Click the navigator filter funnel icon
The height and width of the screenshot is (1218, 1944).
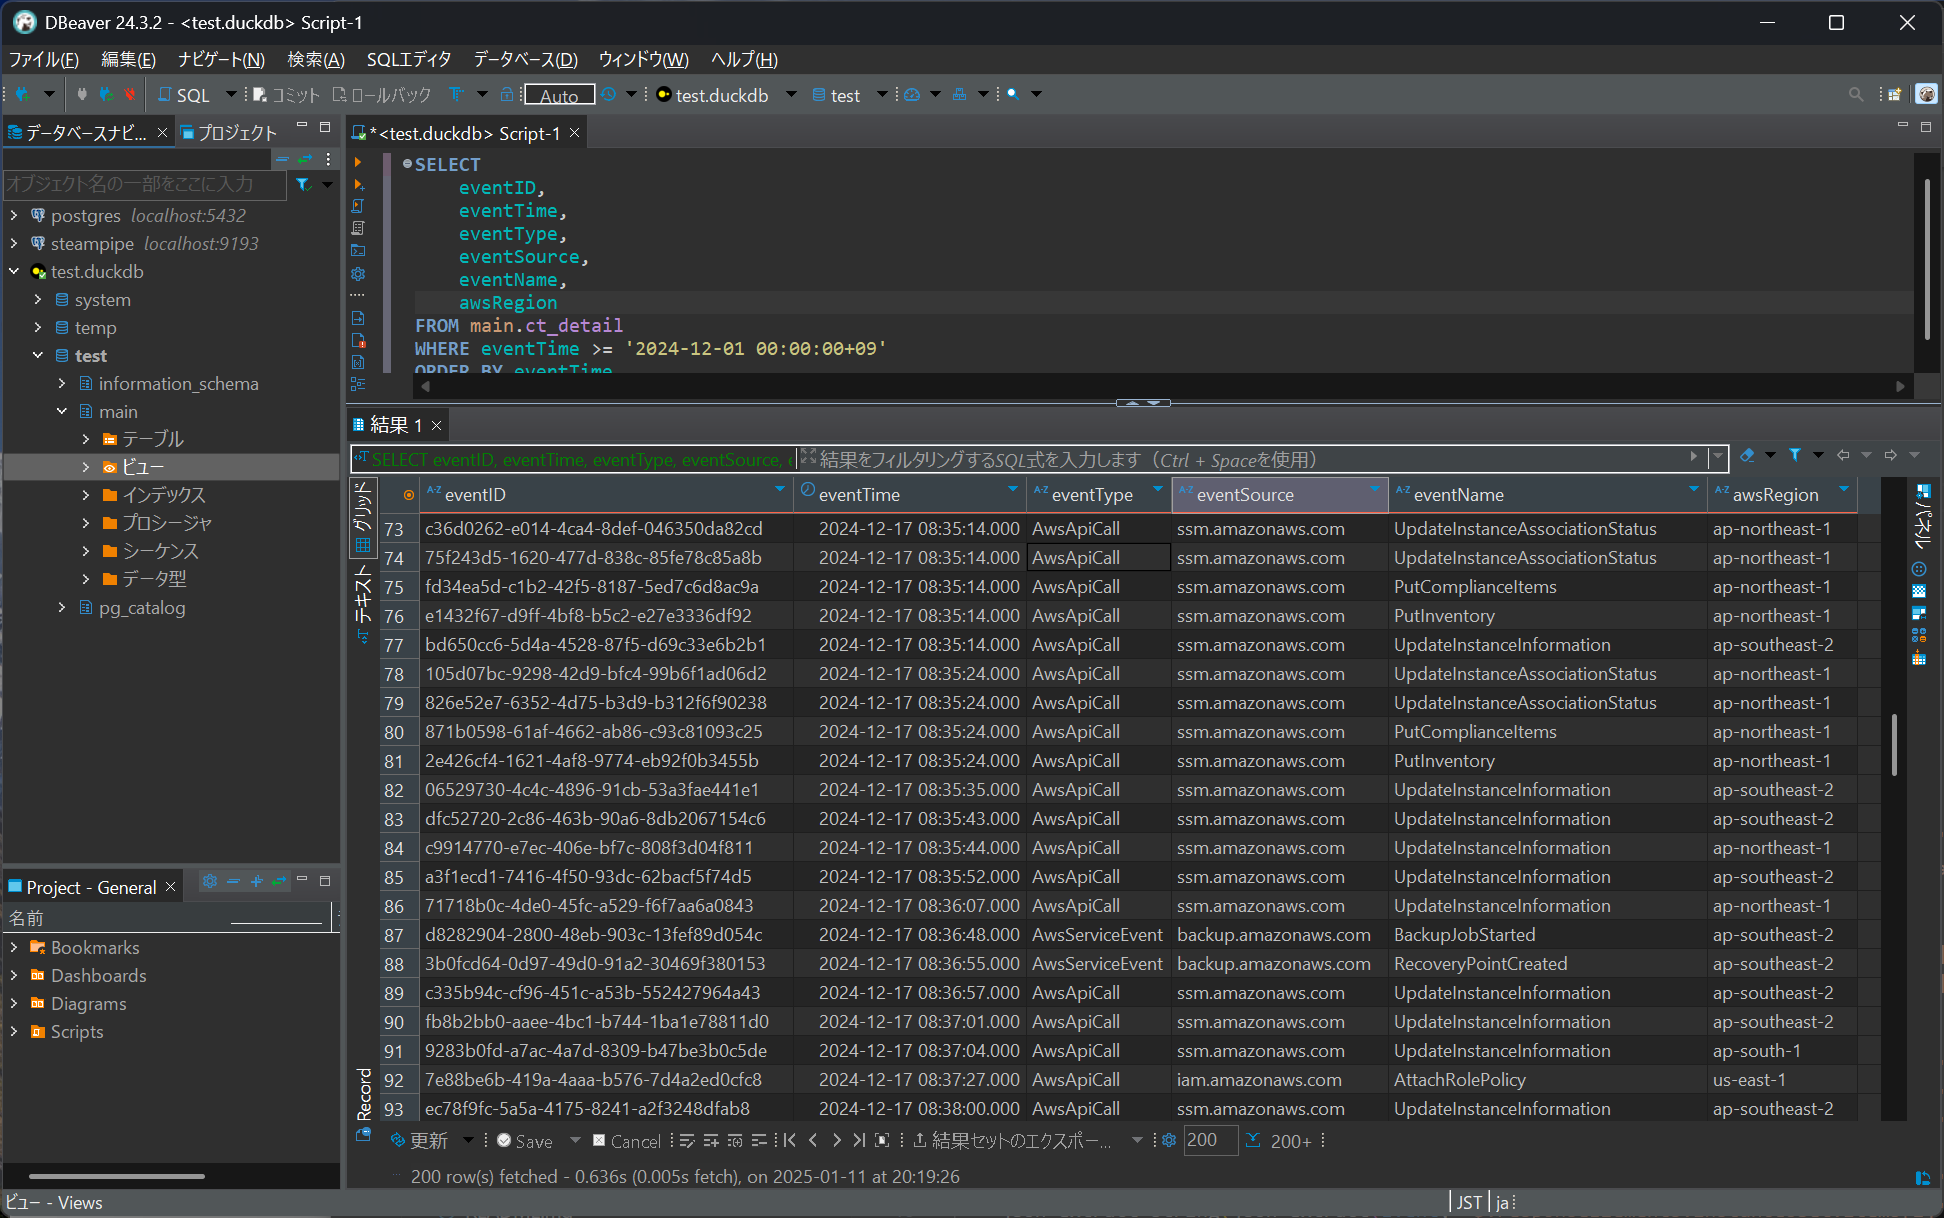pos(303,184)
